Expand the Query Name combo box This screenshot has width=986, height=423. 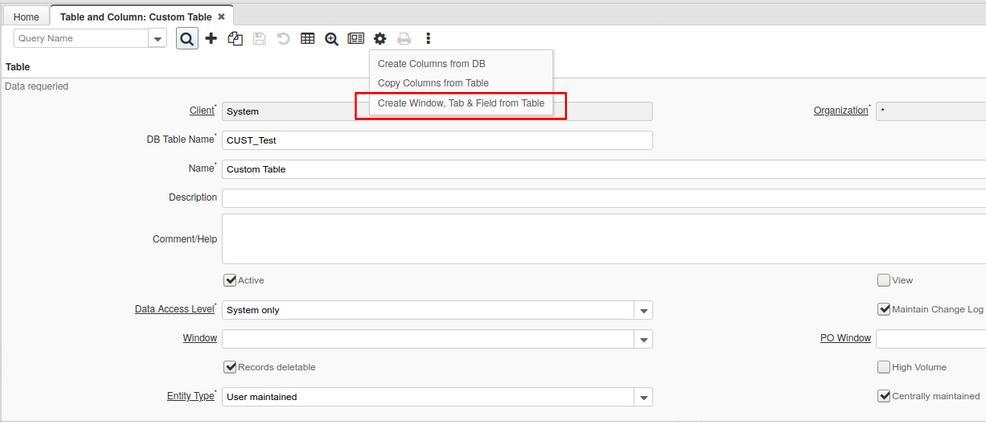point(157,38)
